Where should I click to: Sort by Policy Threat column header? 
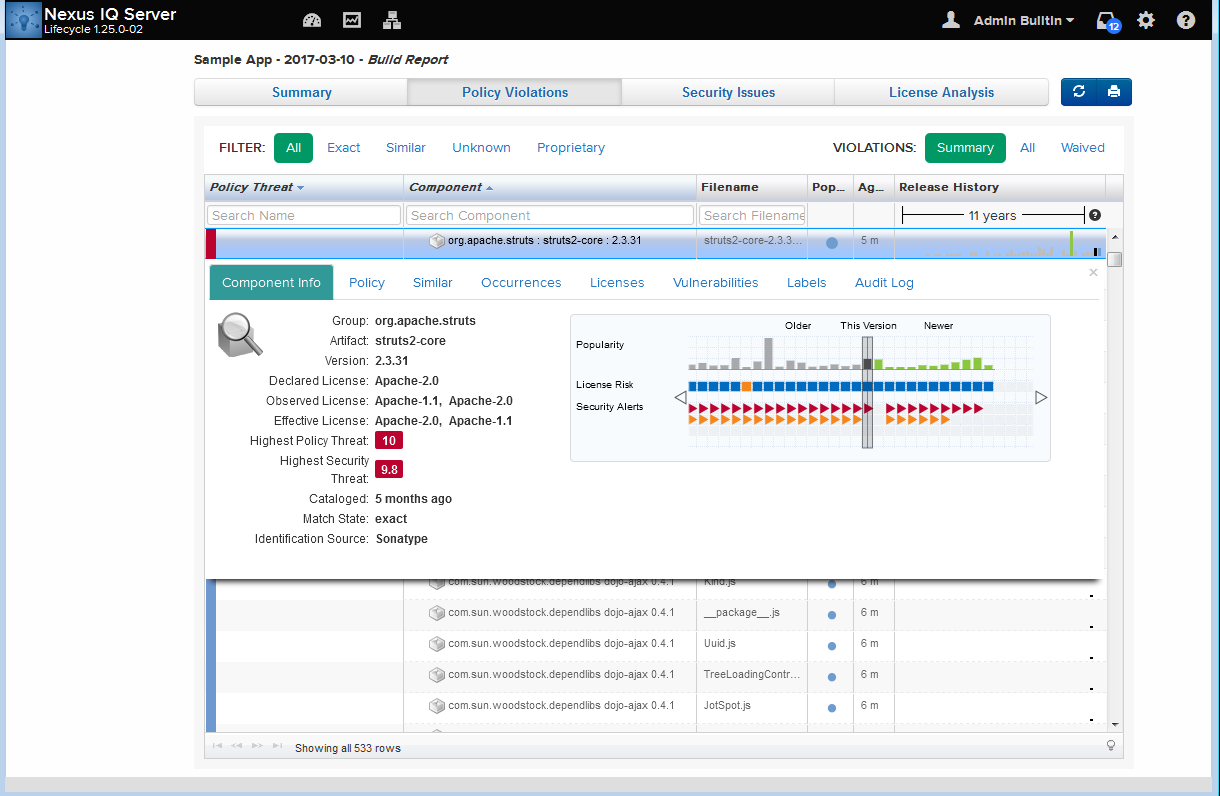[251, 187]
